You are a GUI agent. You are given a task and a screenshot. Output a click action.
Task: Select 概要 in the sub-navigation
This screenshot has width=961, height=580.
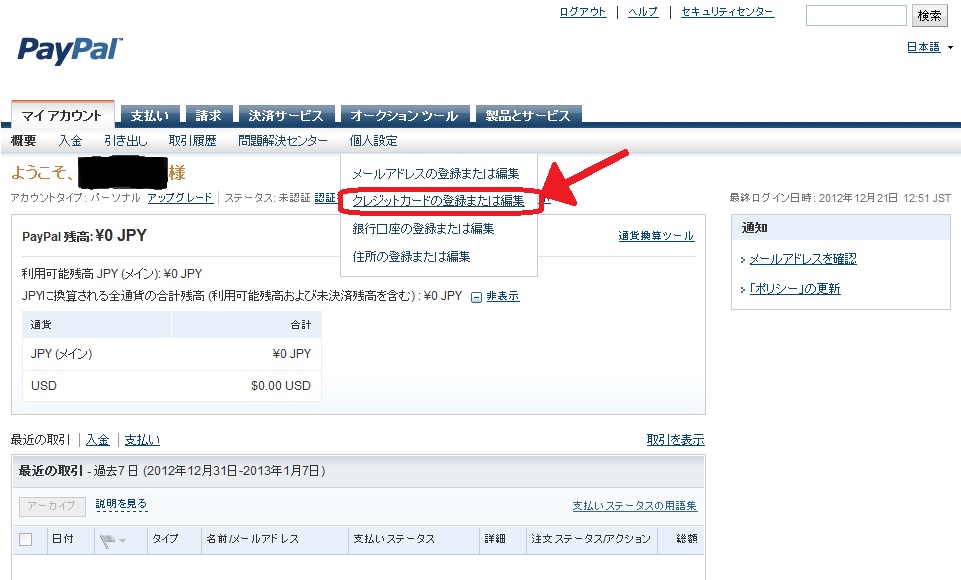[x=23, y=141]
